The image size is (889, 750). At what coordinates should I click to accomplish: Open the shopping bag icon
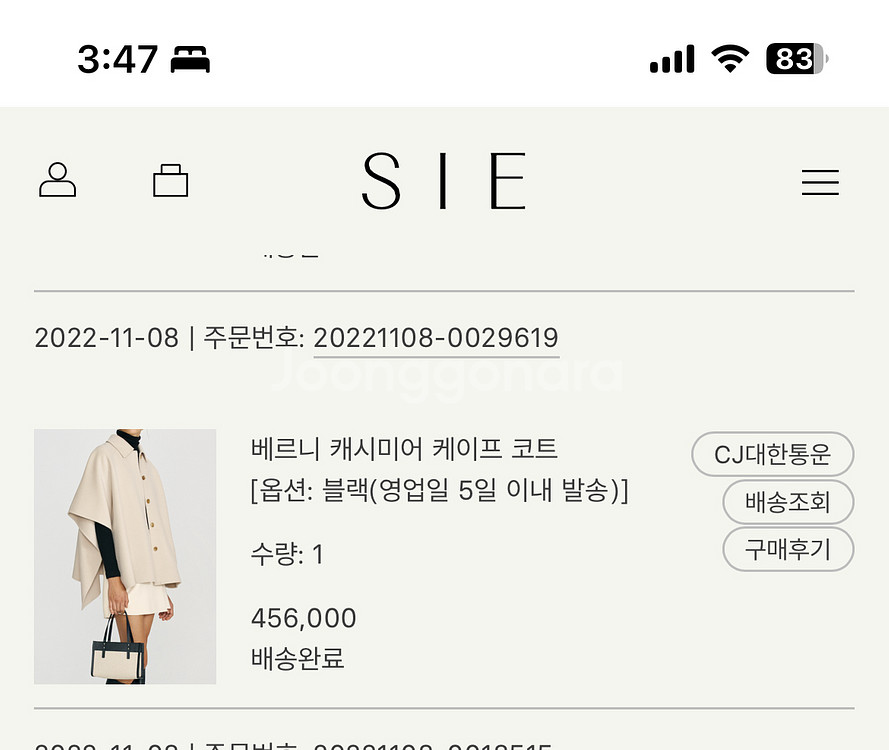[x=170, y=180]
